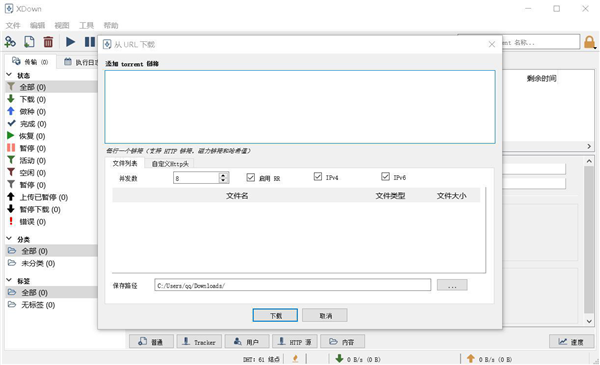This screenshot has height=365, width=600.
Task: Open the 视图 menu
Action: 62,25
